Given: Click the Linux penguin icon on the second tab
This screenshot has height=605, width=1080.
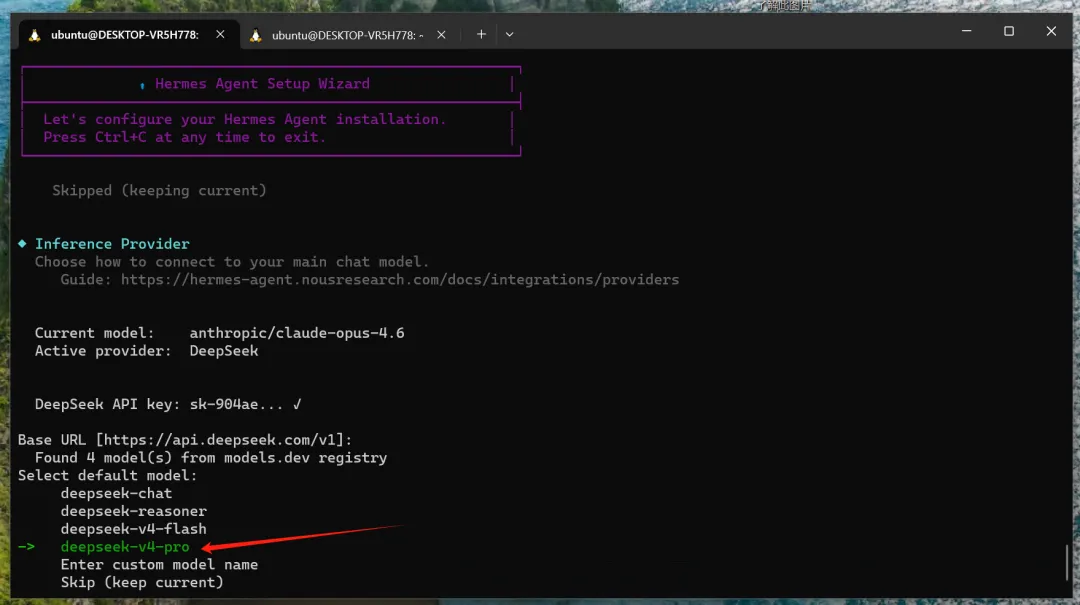Looking at the screenshot, I should click(x=256, y=35).
